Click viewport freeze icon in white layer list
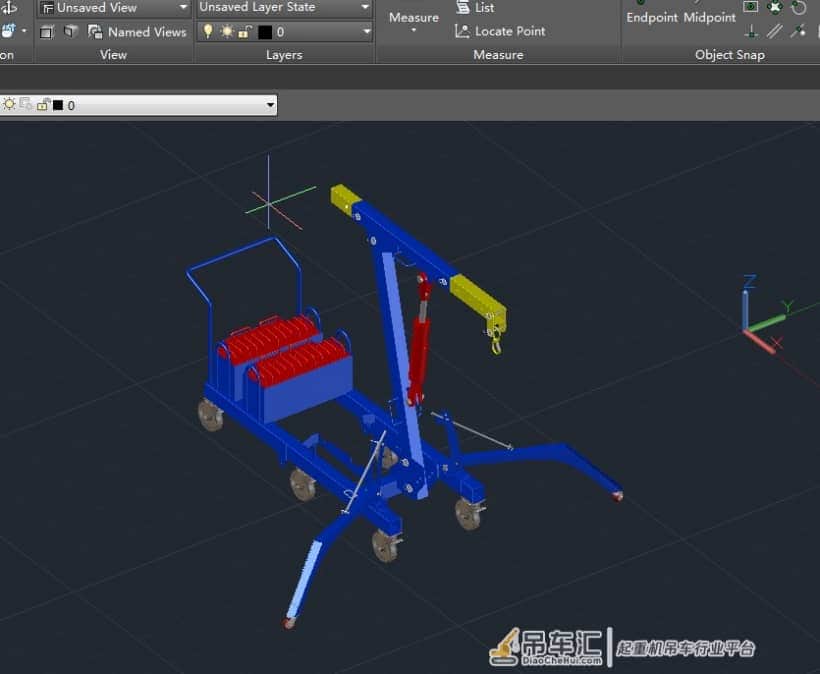This screenshot has height=674, width=820. click(26, 104)
